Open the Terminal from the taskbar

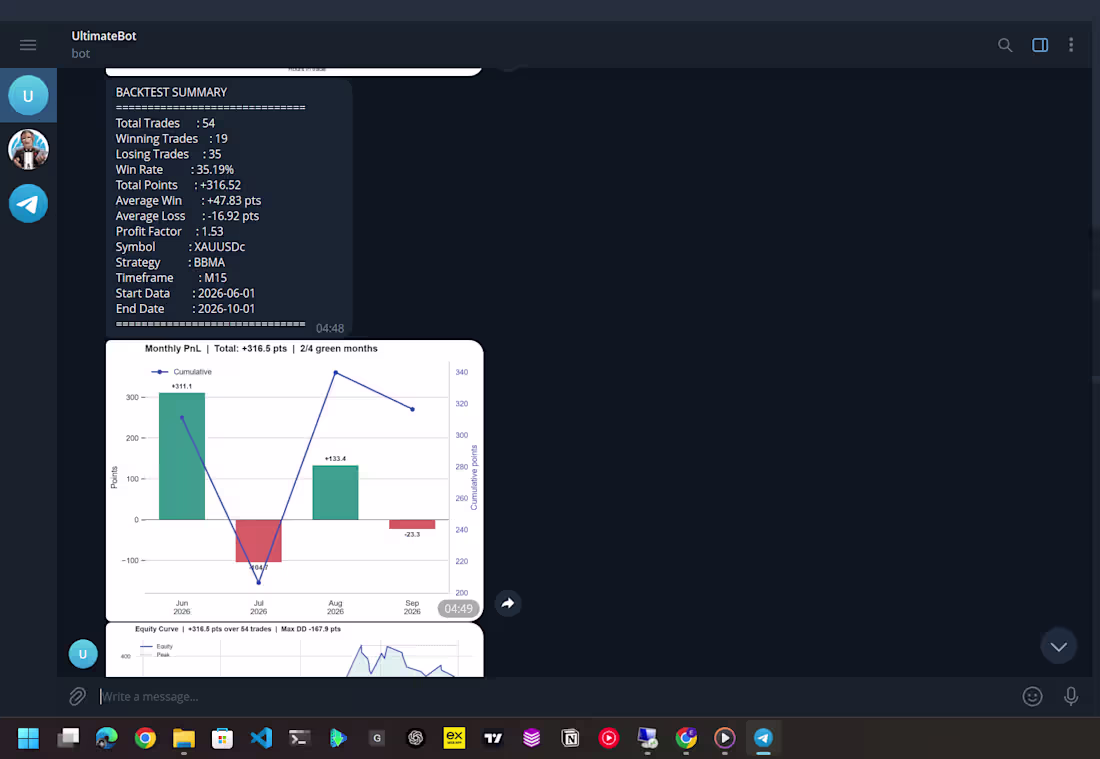[300, 738]
